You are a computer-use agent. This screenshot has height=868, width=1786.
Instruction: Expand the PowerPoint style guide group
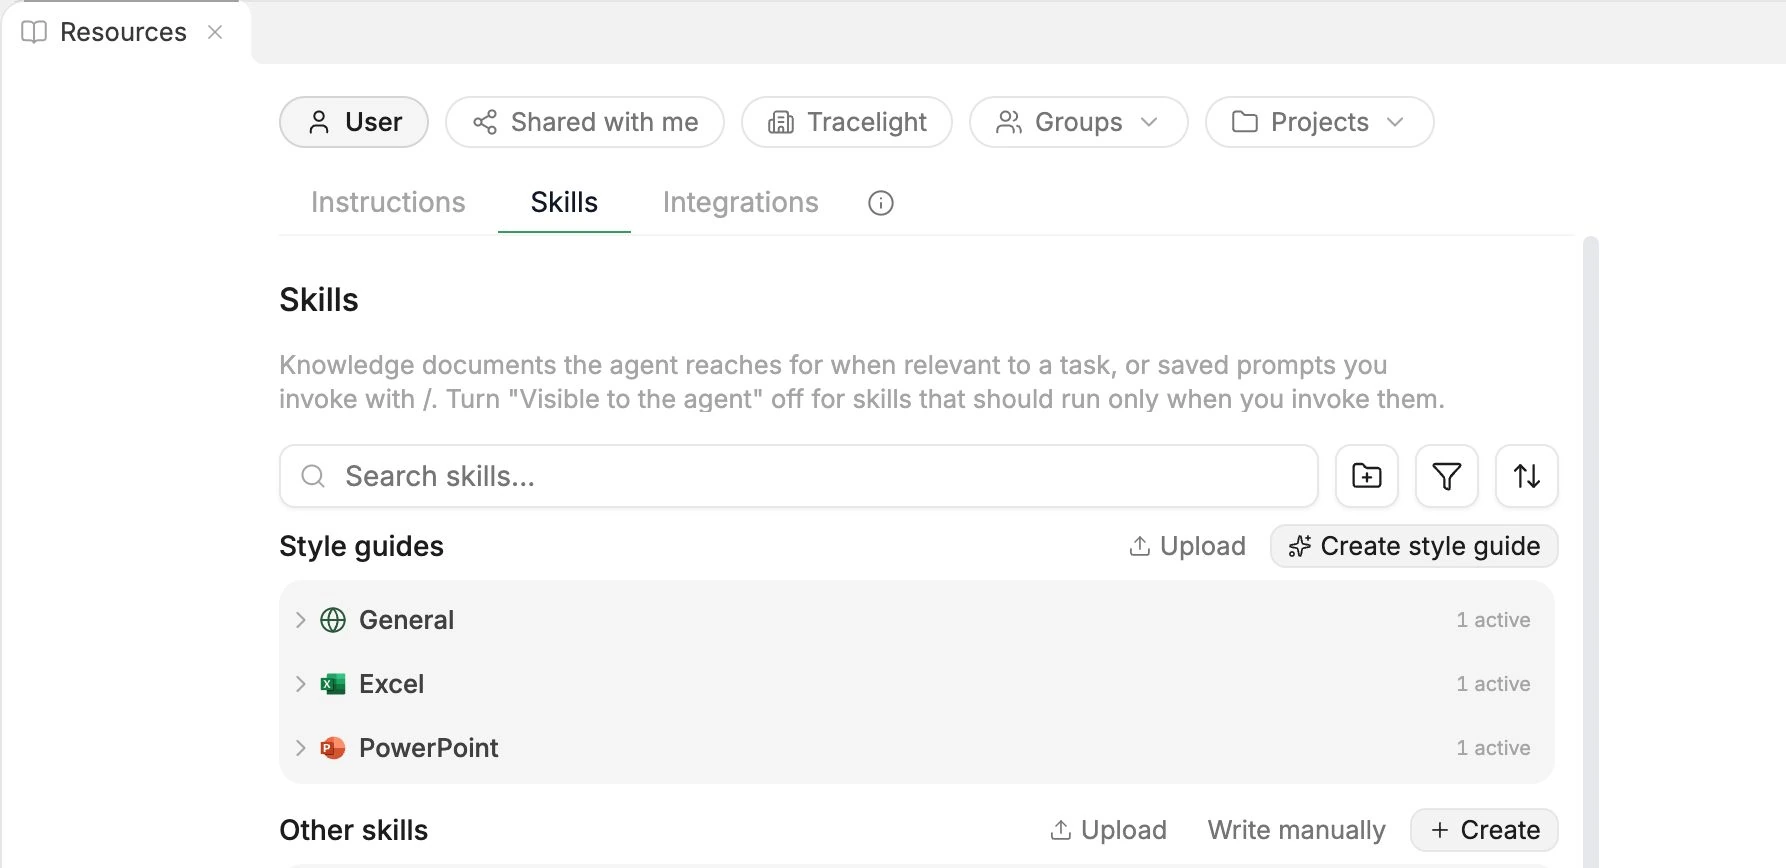[x=300, y=748]
